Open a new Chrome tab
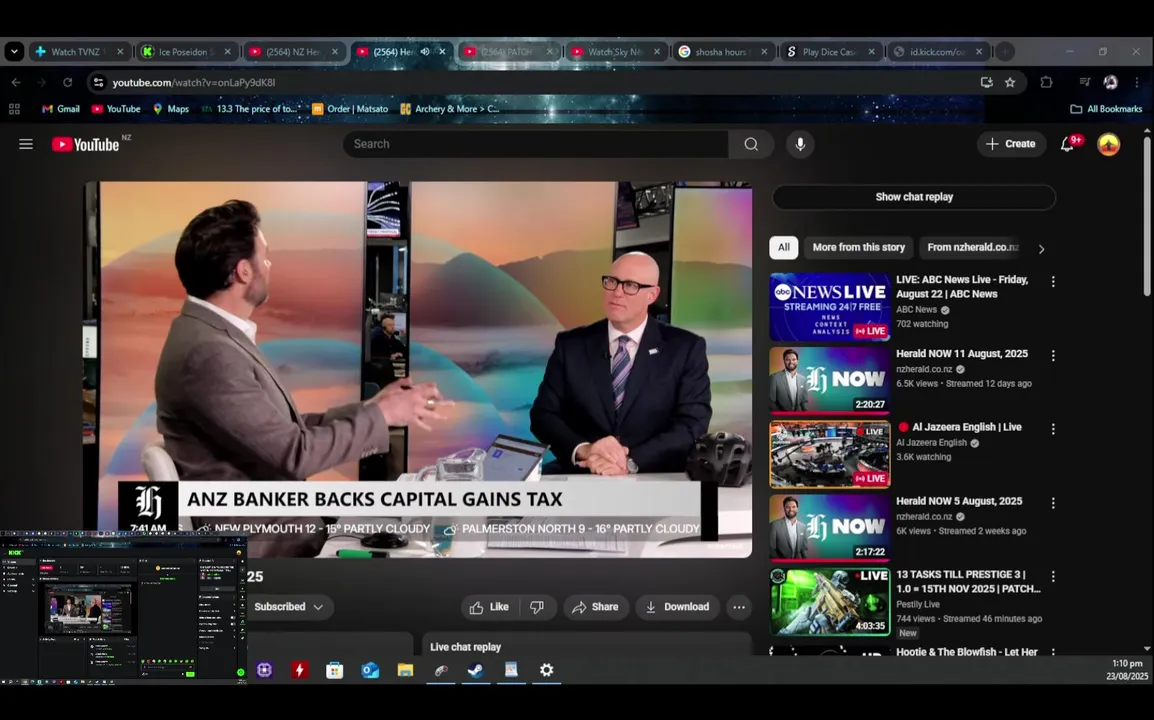Screen dimensions: 1154x720 tap(1005, 52)
